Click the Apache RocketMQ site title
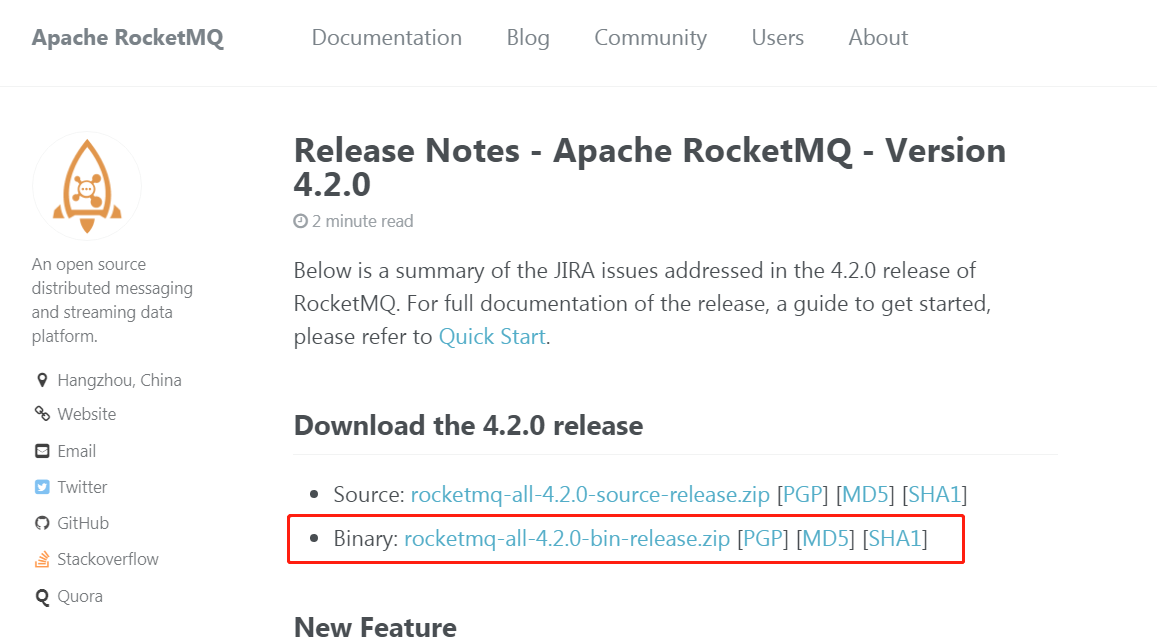 pos(128,38)
